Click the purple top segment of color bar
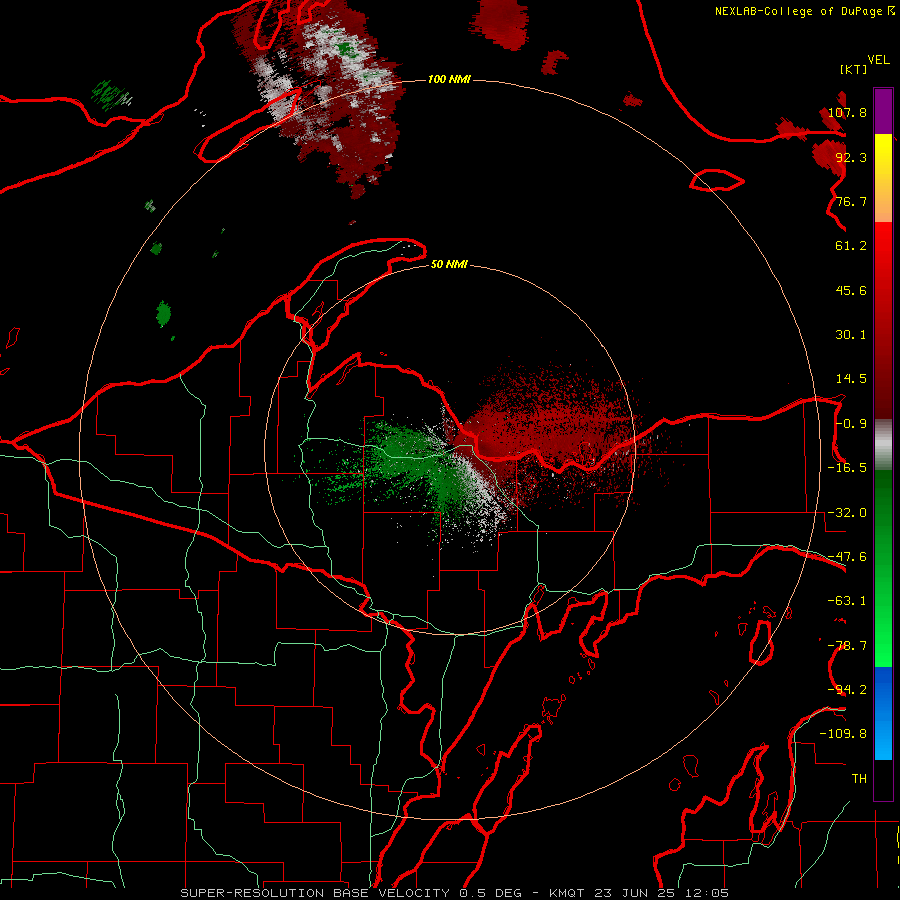The width and height of the screenshot is (900, 900). coord(883,111)
